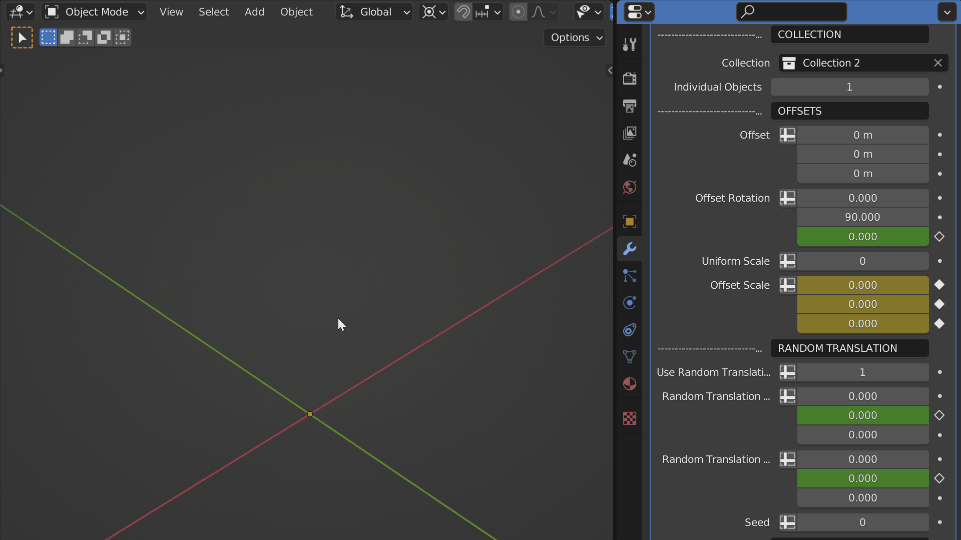This screenshot has width=961, height=540.
Task: Choose the intersect selection mode
Action: (x=123, y=37)
